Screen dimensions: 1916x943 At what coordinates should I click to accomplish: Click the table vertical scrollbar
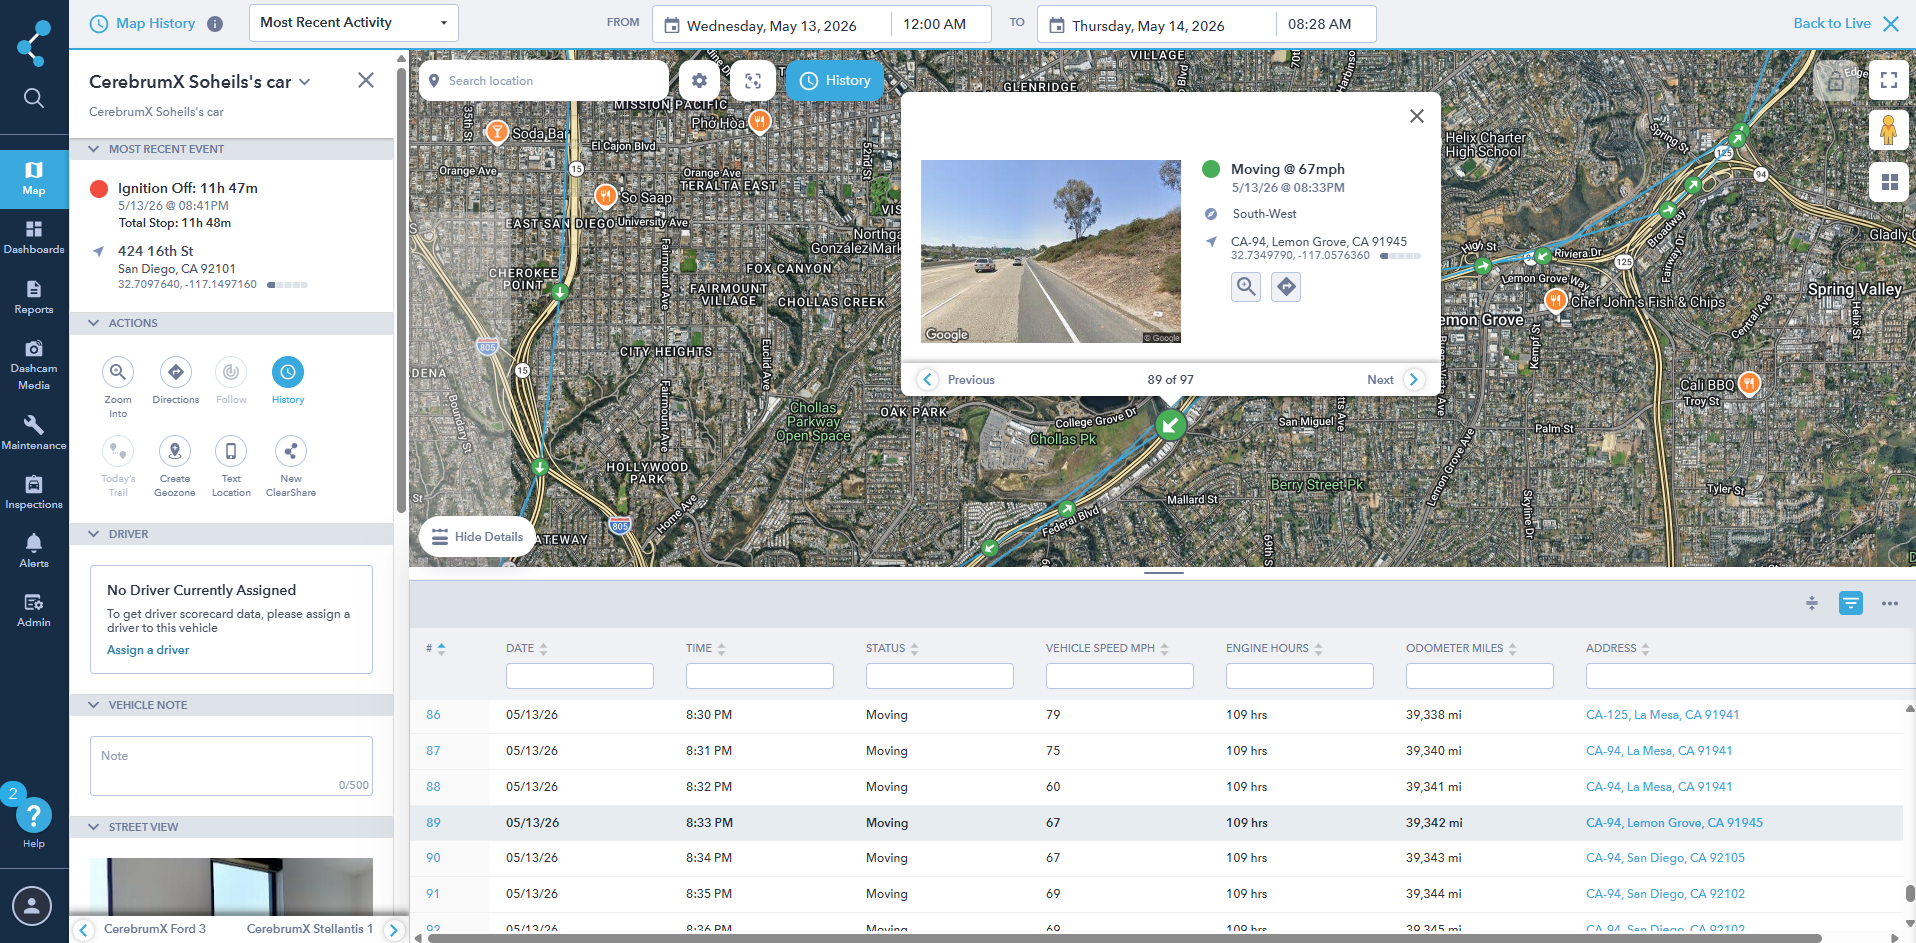click(x=1910, y=892)
